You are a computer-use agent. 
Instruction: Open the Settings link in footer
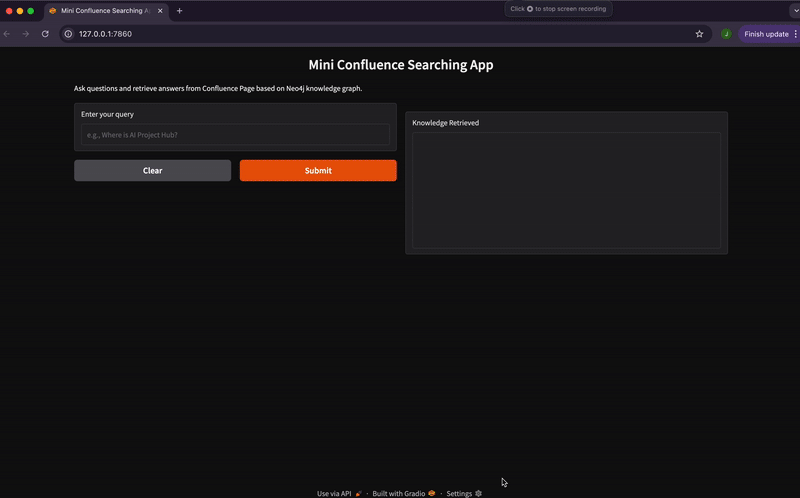[464, 493]
